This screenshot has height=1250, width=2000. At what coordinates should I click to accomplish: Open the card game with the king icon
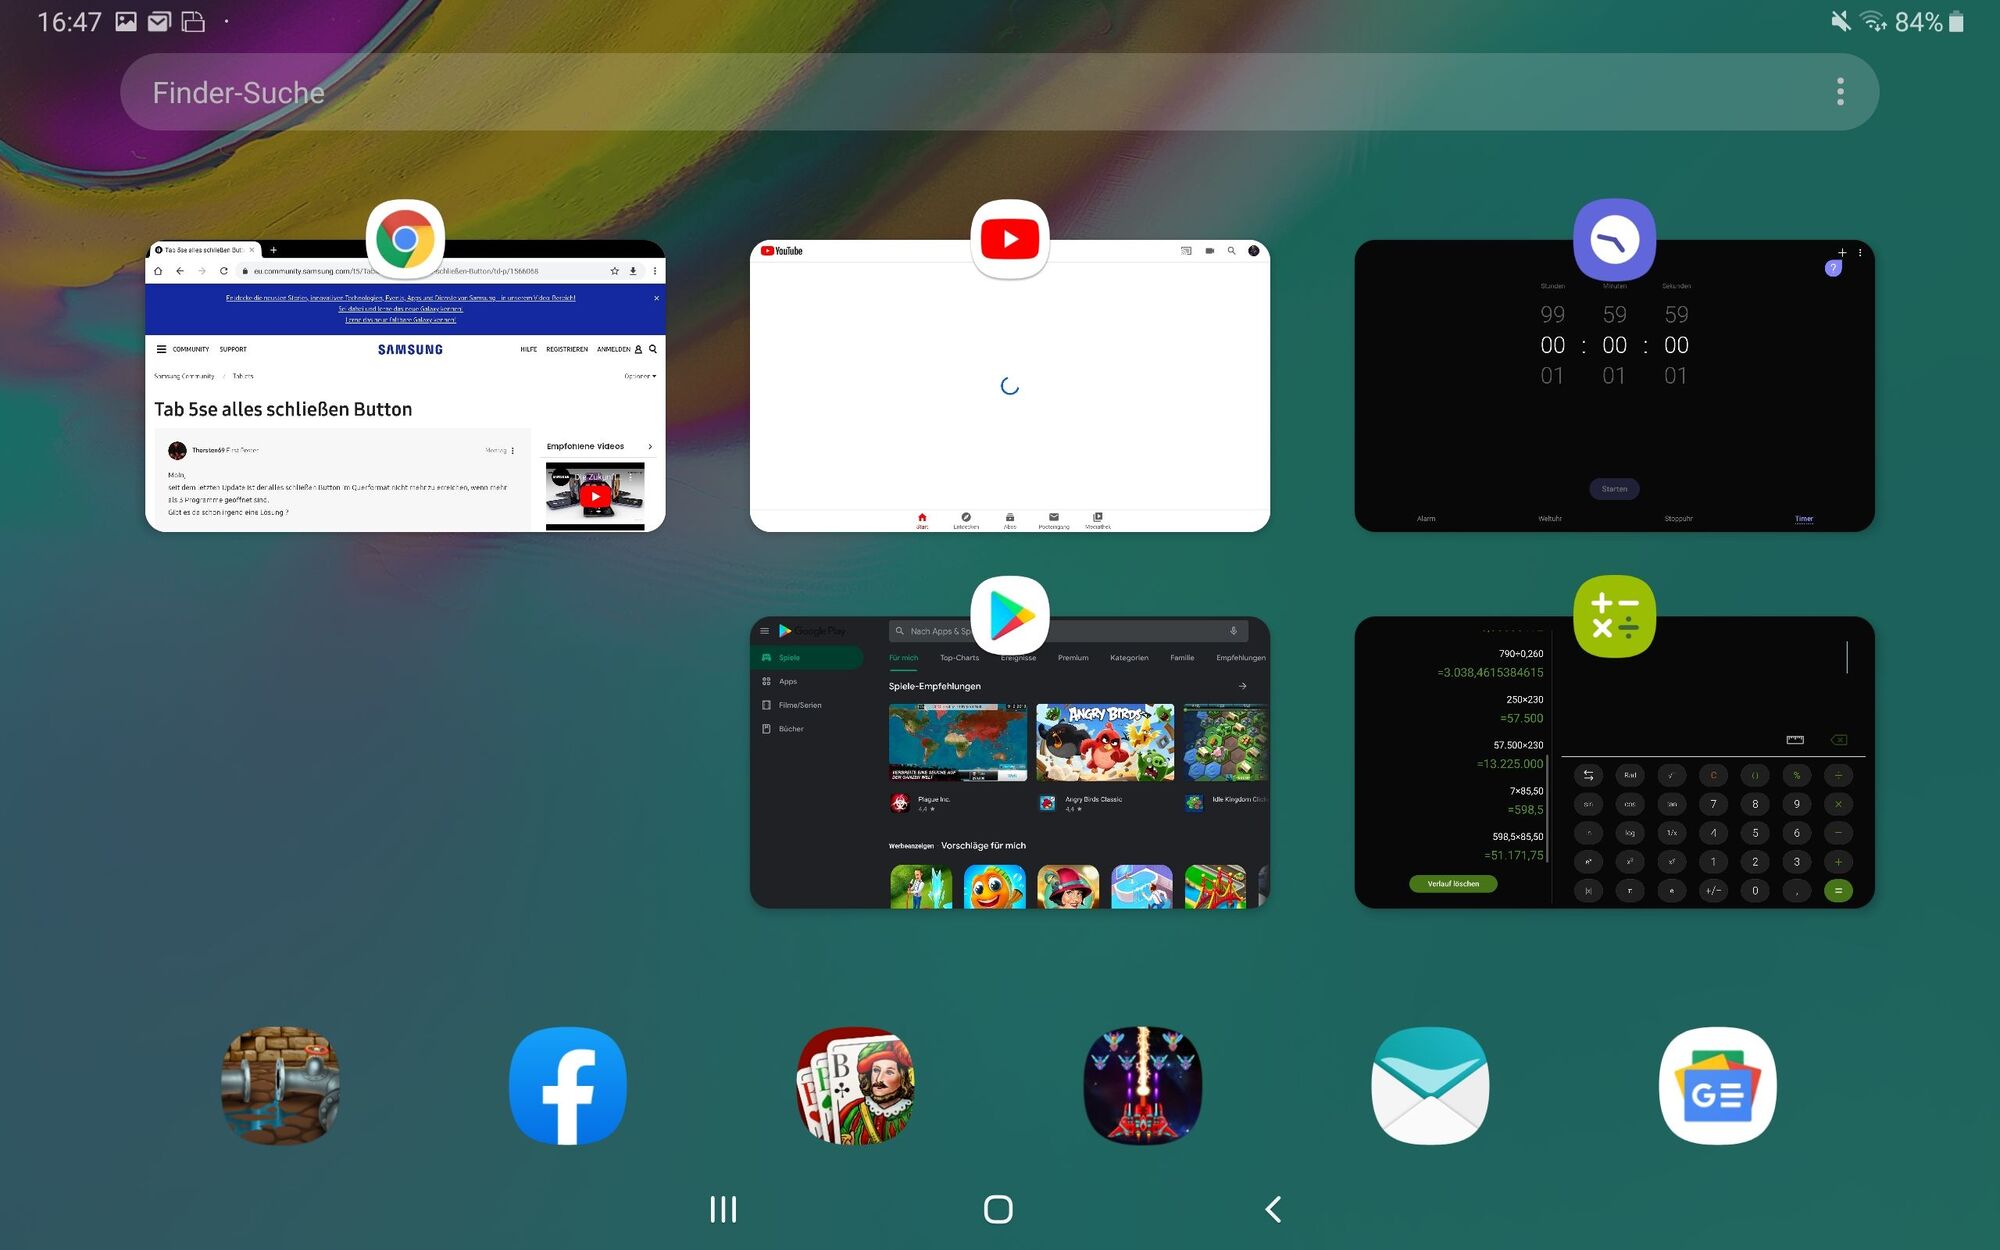coord(855,1085)
